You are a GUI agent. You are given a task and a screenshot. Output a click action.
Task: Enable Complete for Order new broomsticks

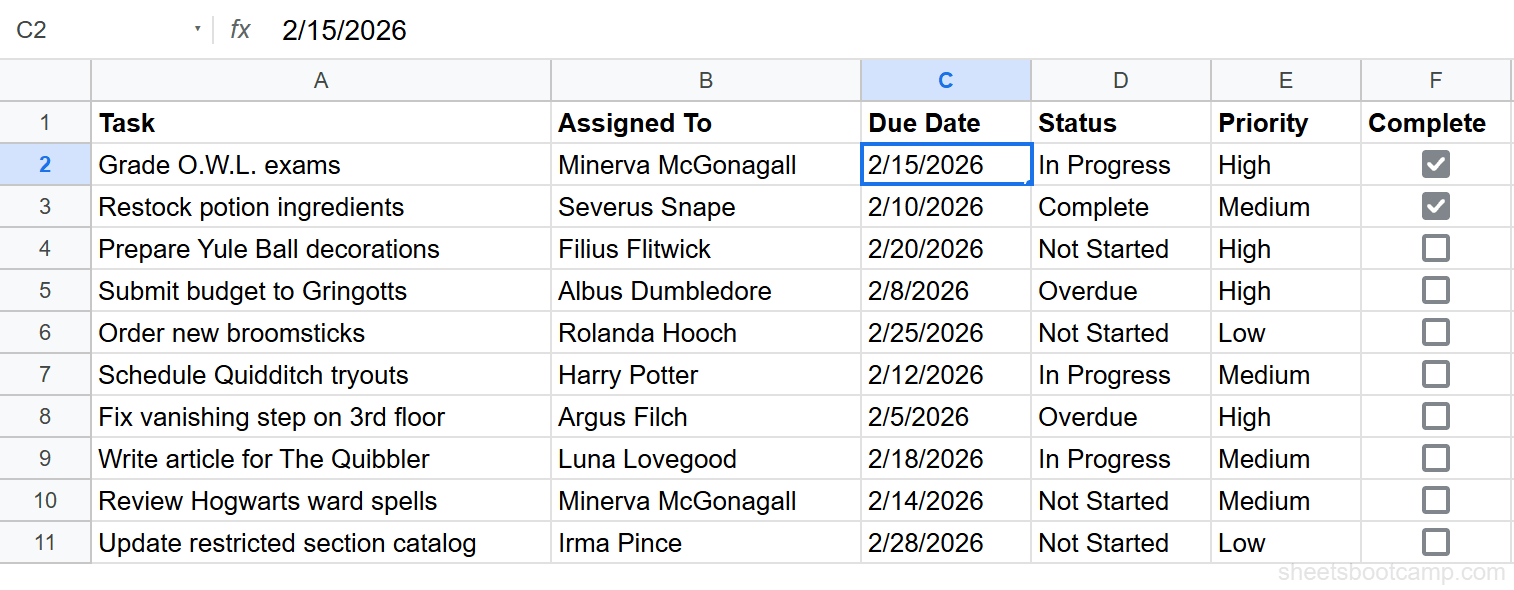(x=1435, y=332)
